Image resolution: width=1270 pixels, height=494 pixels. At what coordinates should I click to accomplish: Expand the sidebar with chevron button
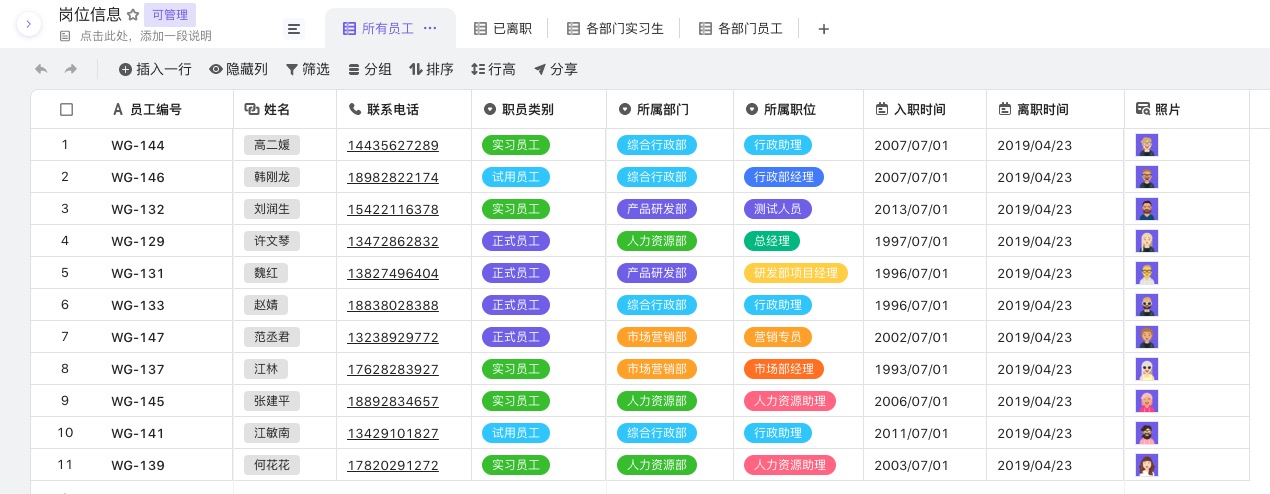pos(29,24)
